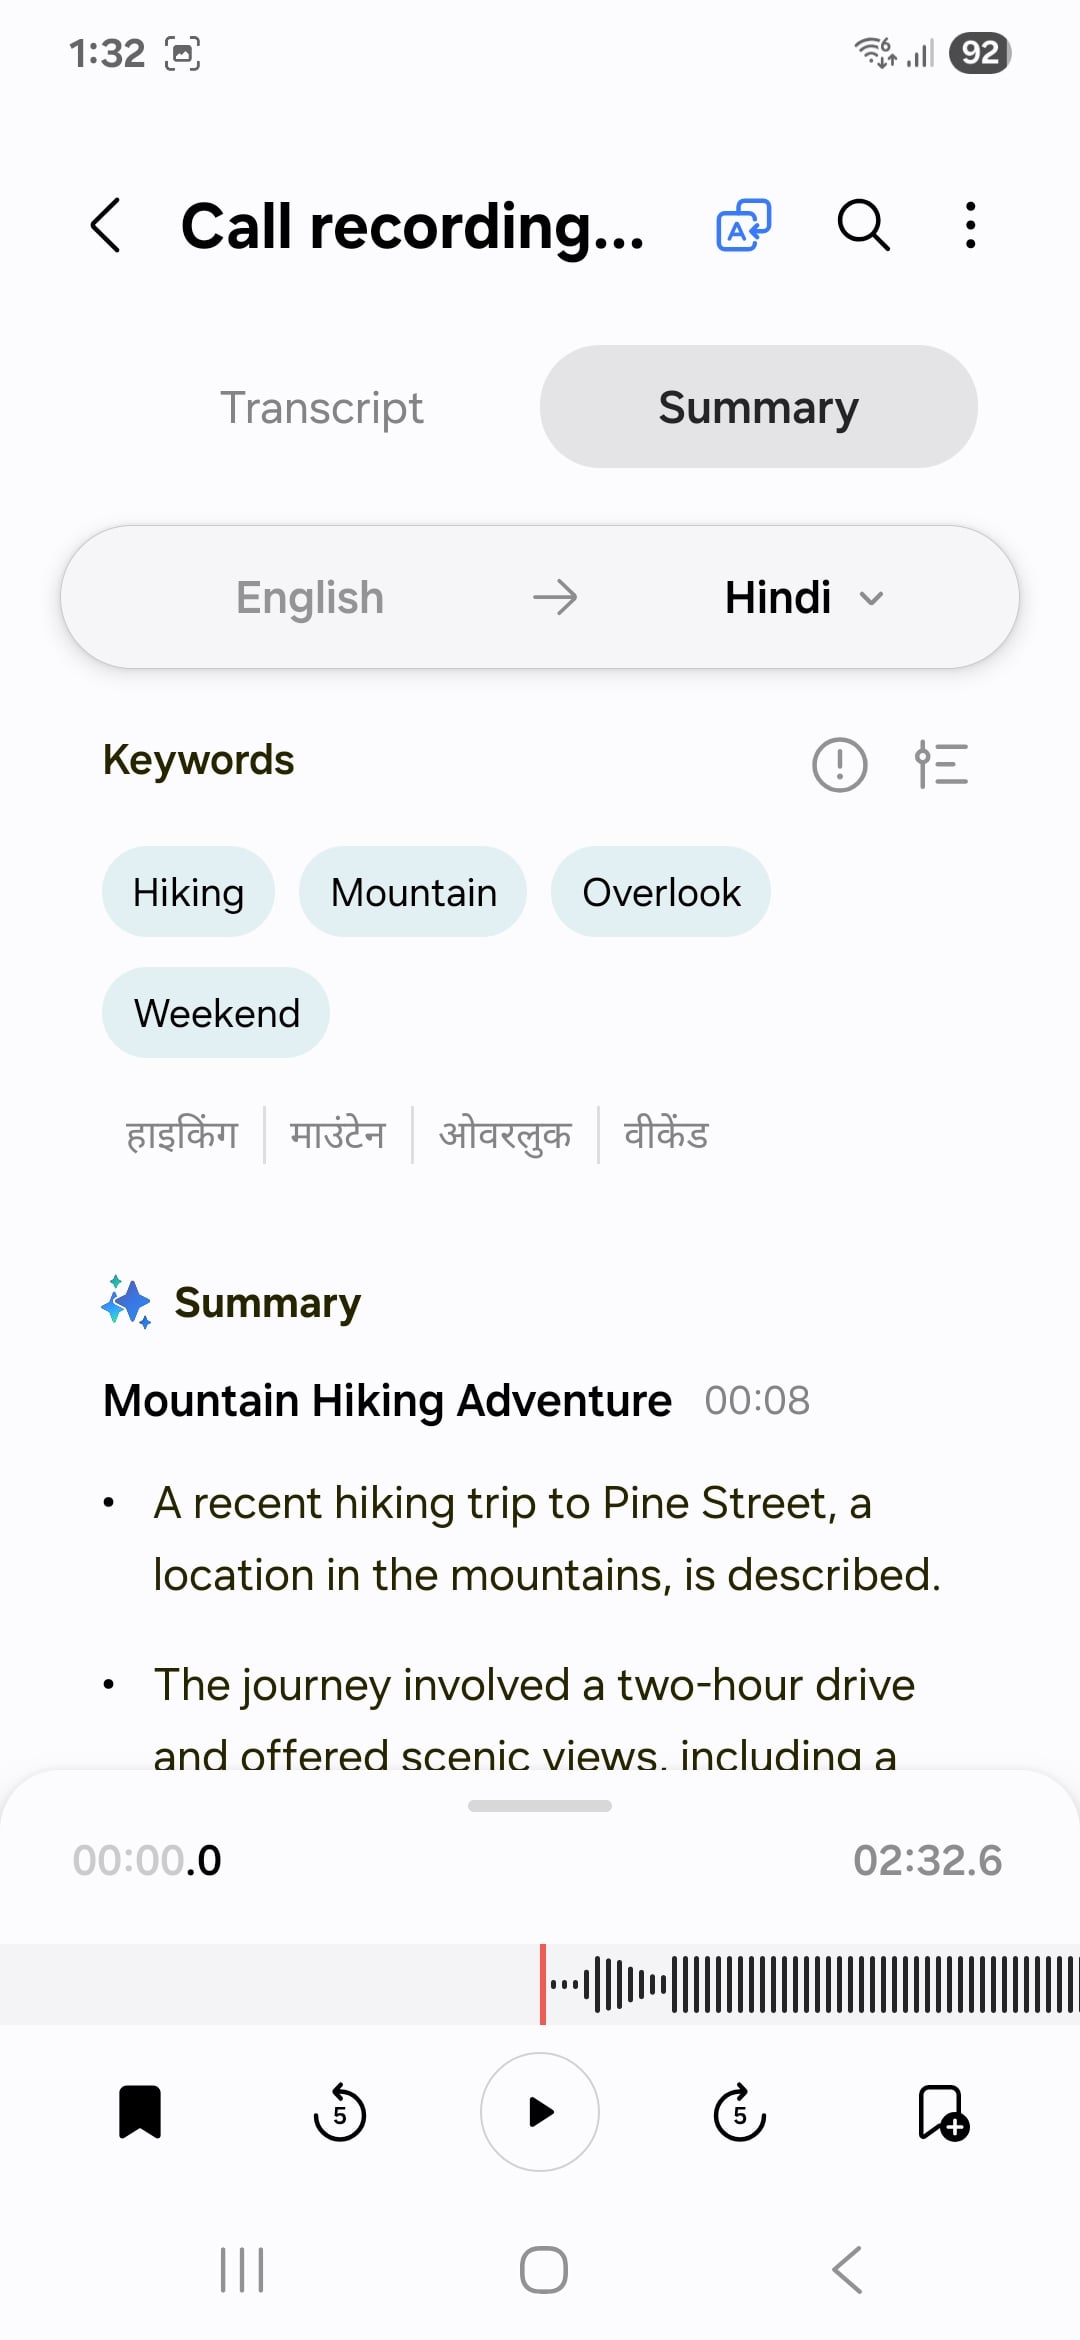Tap the translate icon in header
The height and width of the screenshot is (2340, 1080).
[x=743, y=225]
